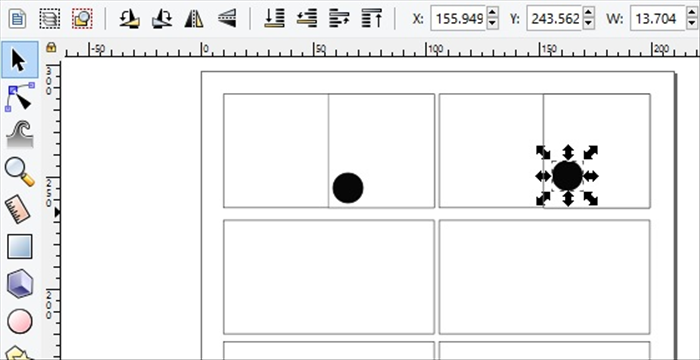Screen dimensions: 700x360
Task: Click bottom-middle scale handle of selection
Action: tap(567, 199)
